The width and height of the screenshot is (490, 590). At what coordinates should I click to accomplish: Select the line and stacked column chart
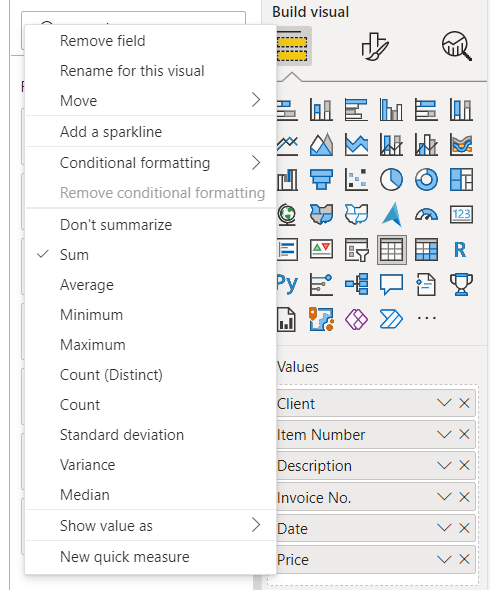391,144
